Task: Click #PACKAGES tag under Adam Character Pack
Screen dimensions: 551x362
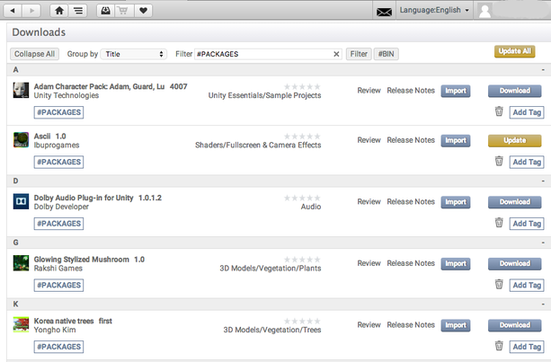Action: [x=59, y=112]
